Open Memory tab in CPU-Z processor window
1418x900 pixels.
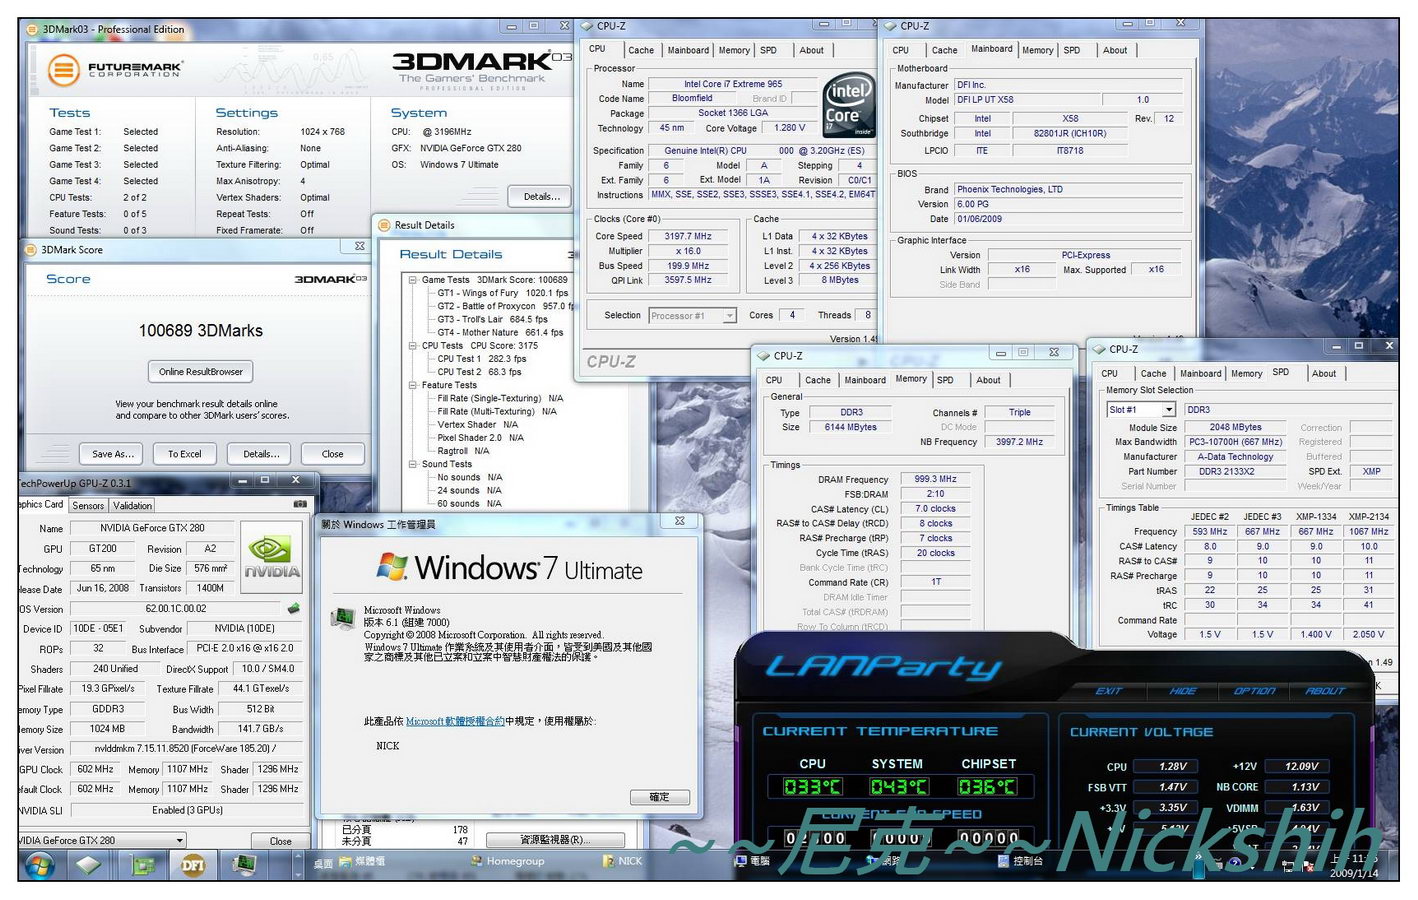pyautogui.click(x=734, y=50)
